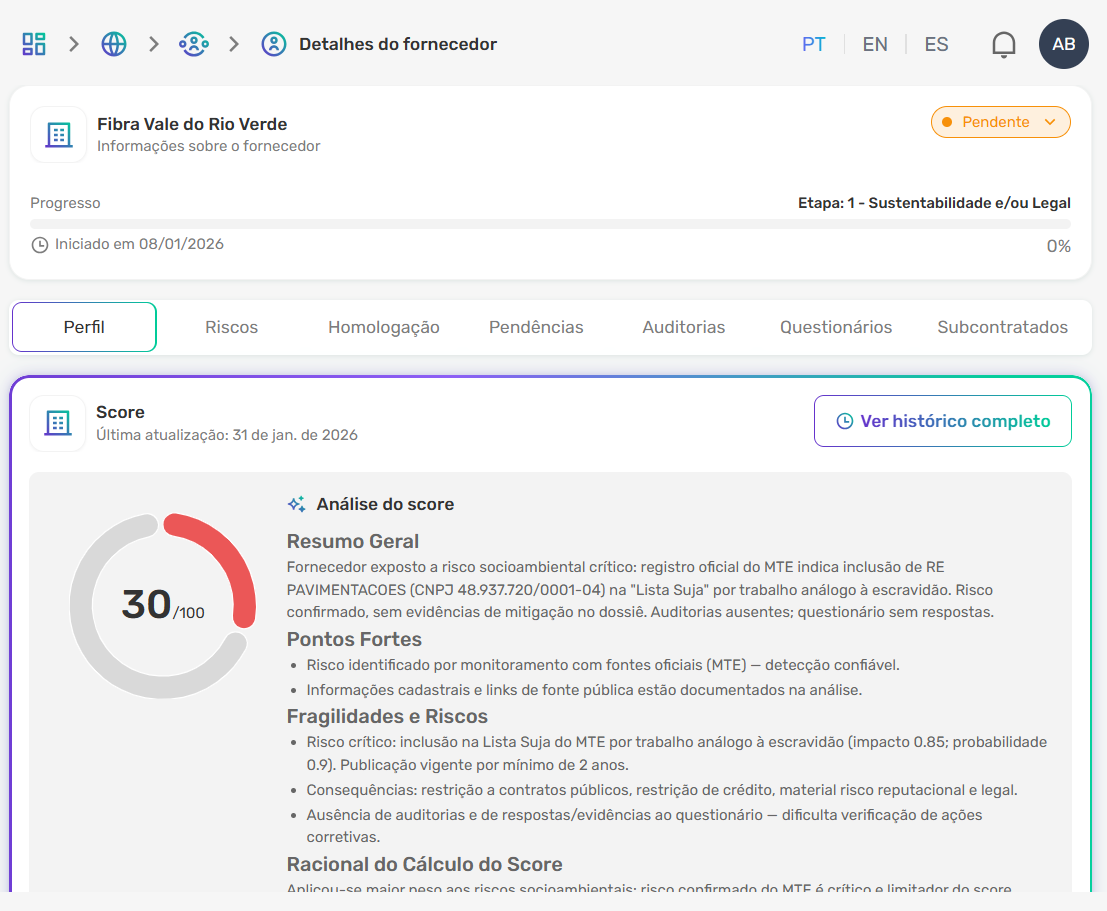
Task: Open notifications bell
Action: point(1003,44)
